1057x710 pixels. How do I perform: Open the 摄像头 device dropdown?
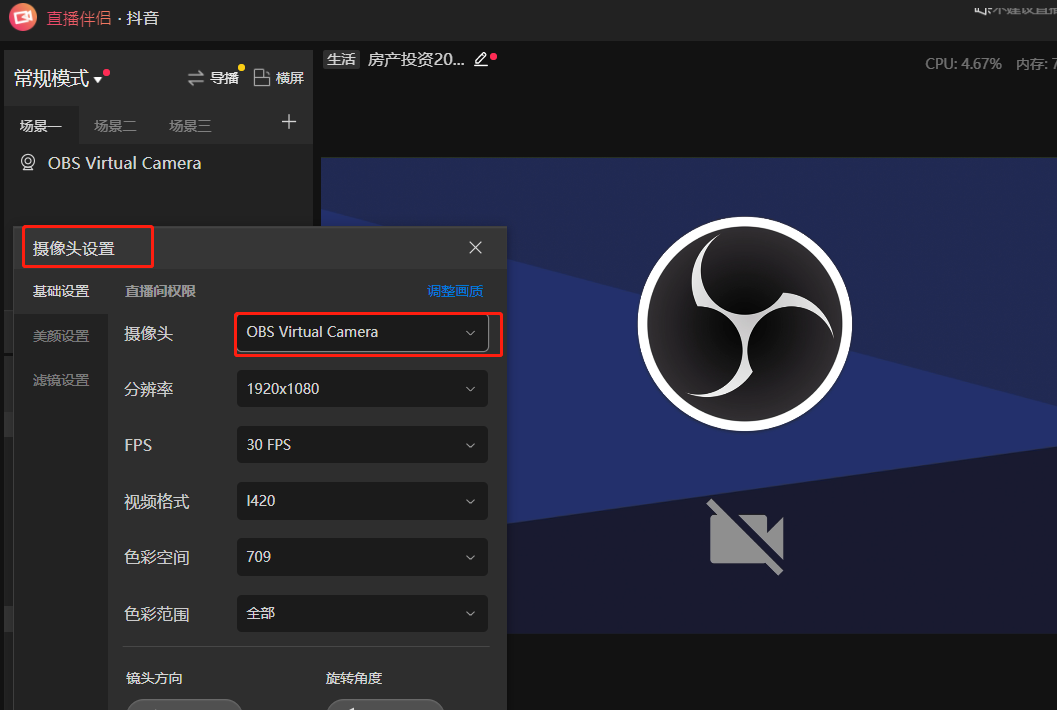coord(363,332)
